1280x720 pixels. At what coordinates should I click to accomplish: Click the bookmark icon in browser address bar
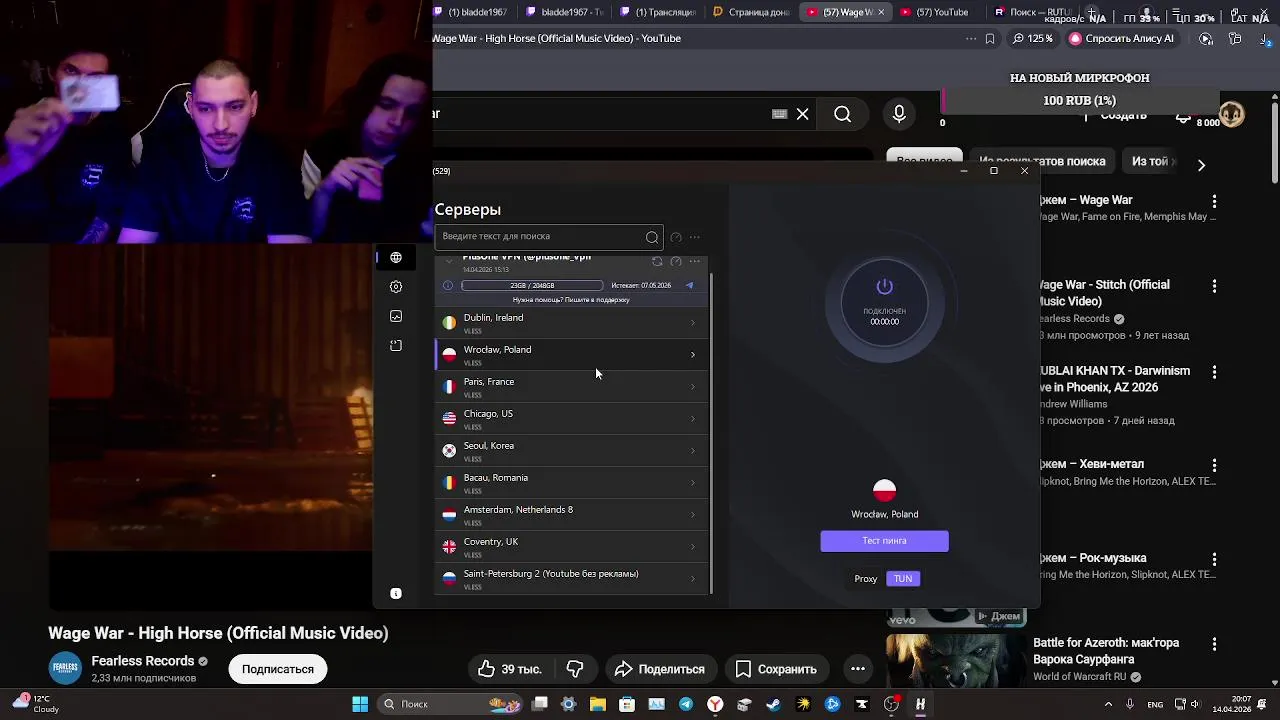click(990, 39)
